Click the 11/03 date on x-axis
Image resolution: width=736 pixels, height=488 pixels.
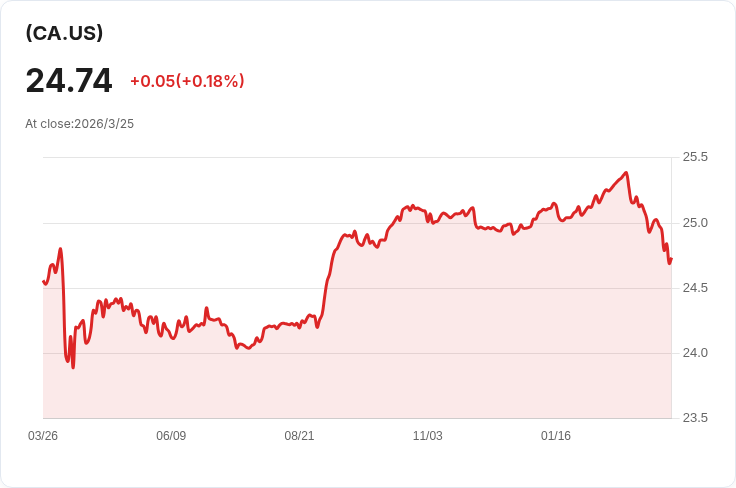427,436
